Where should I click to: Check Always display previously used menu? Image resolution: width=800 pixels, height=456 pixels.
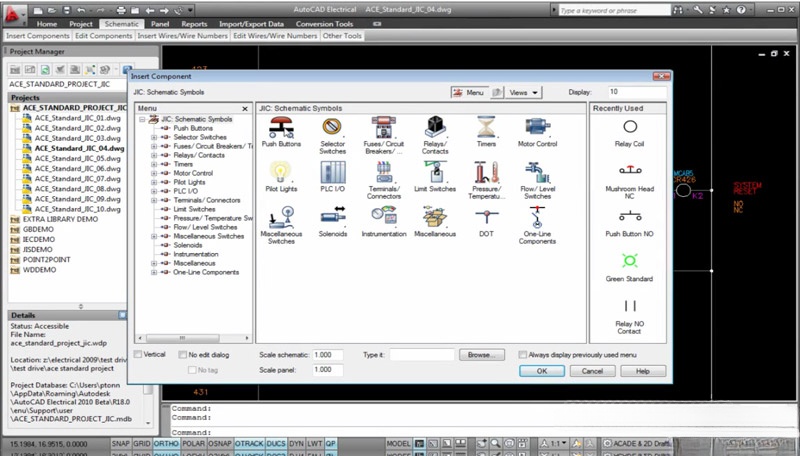[522, 354]
